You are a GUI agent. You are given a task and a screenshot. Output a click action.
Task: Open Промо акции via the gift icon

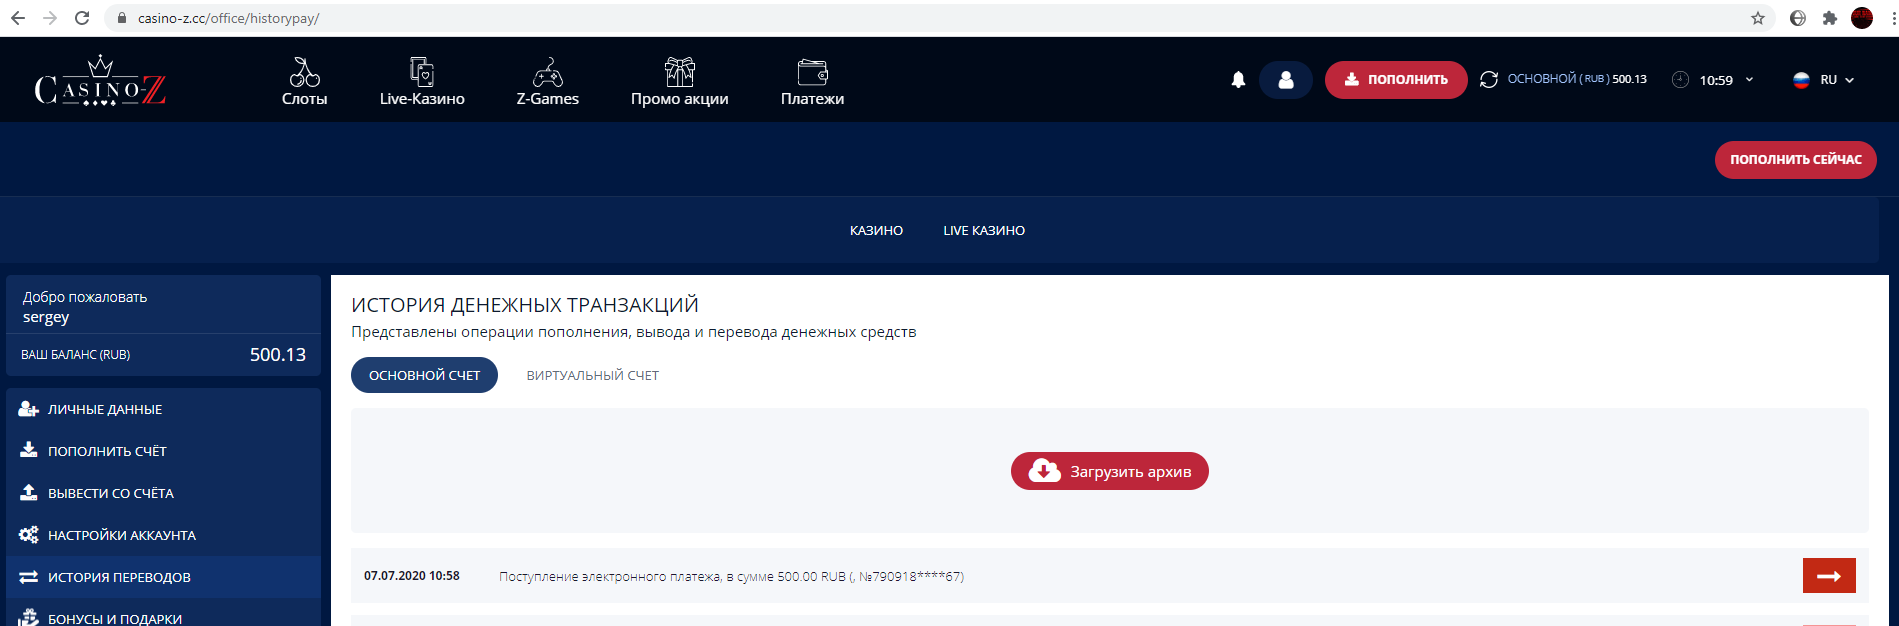click(680, 72)
